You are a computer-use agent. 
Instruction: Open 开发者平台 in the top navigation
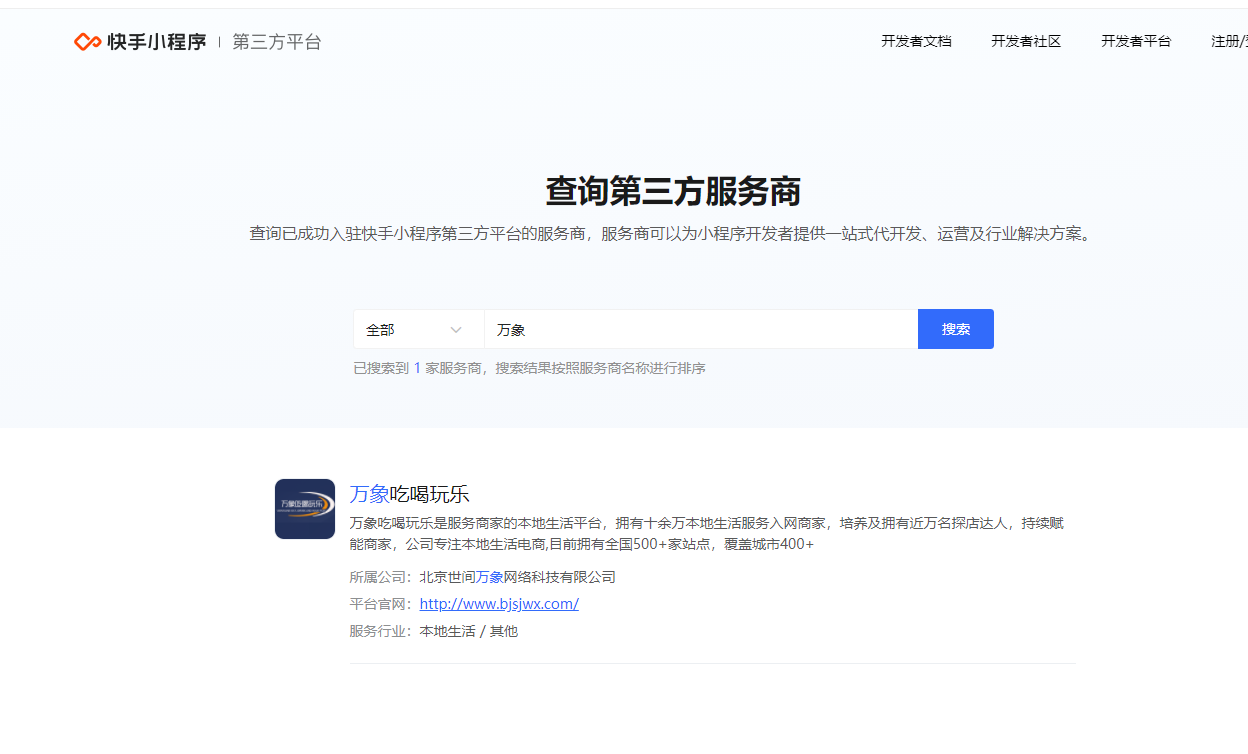(x=1136, y=41)
